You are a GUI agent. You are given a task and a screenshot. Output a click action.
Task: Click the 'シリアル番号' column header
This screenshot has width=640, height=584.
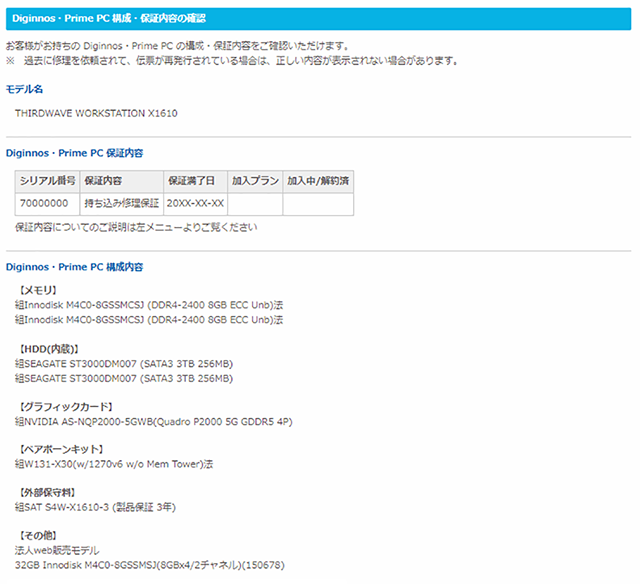click(x=47, y=181)
